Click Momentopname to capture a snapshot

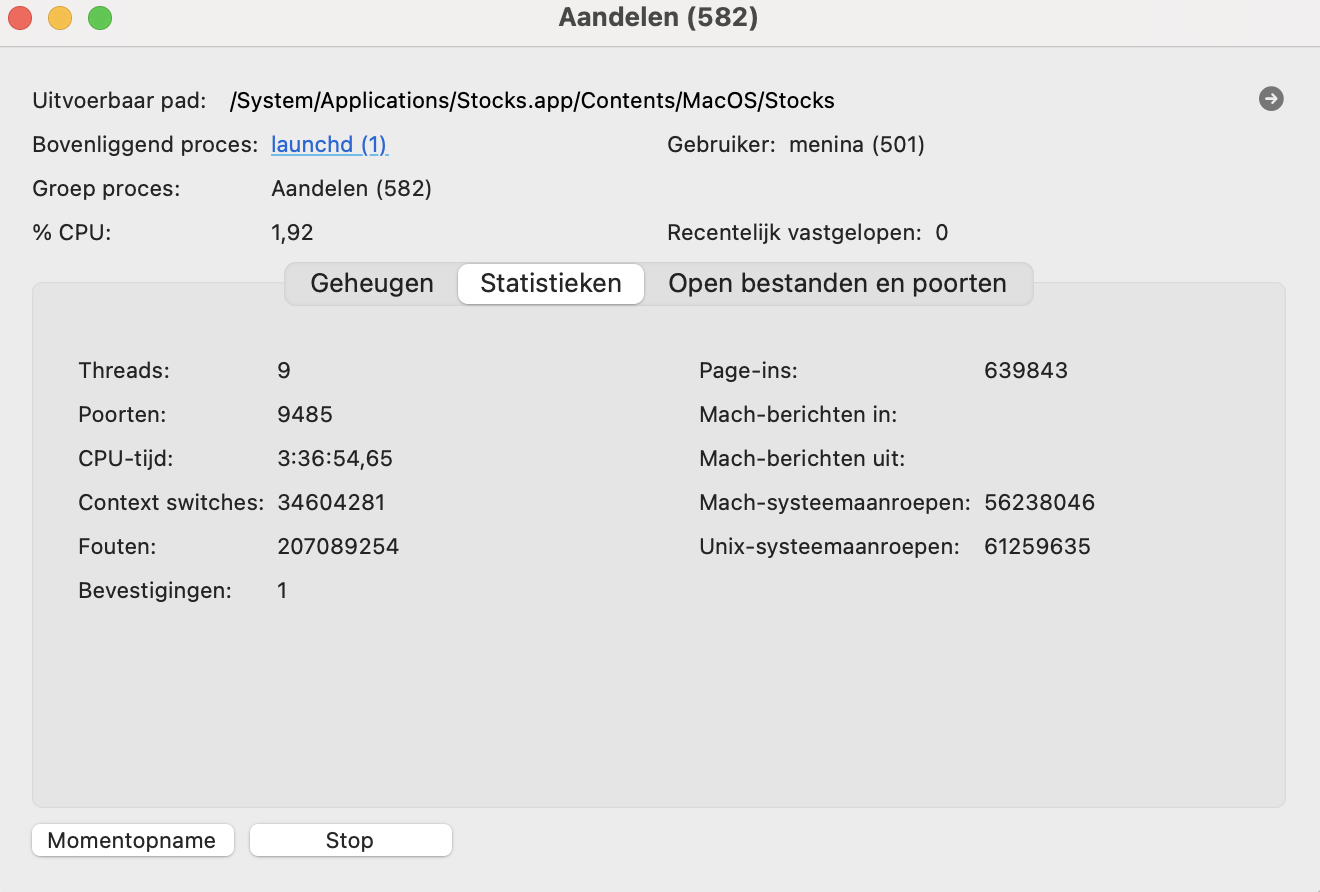pyautogui.click(x=132, y=840)
